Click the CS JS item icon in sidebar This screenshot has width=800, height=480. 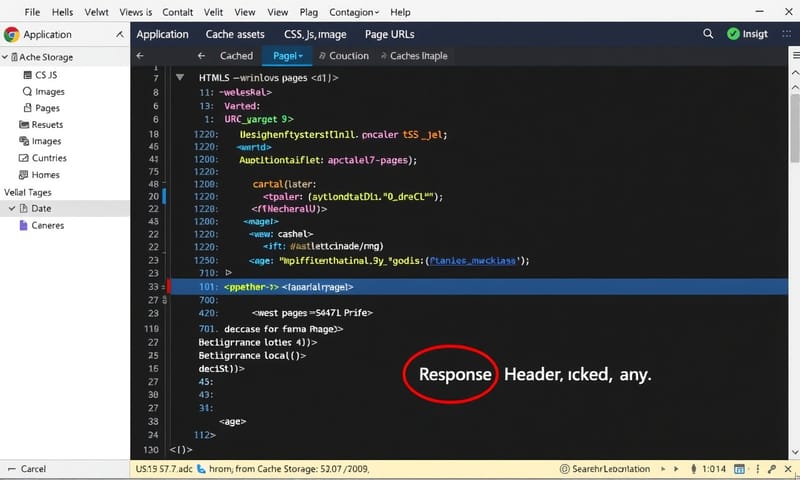tap(25, 74)
